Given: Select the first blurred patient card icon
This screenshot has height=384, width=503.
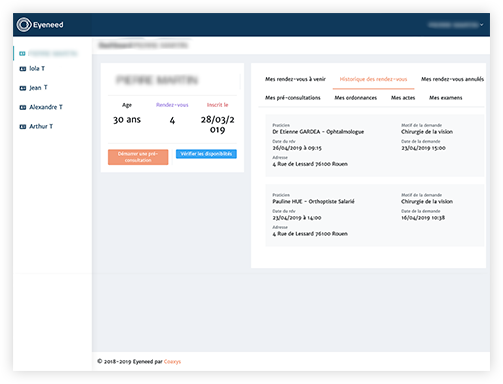Looking at the screenshot, I should (22, 53).
